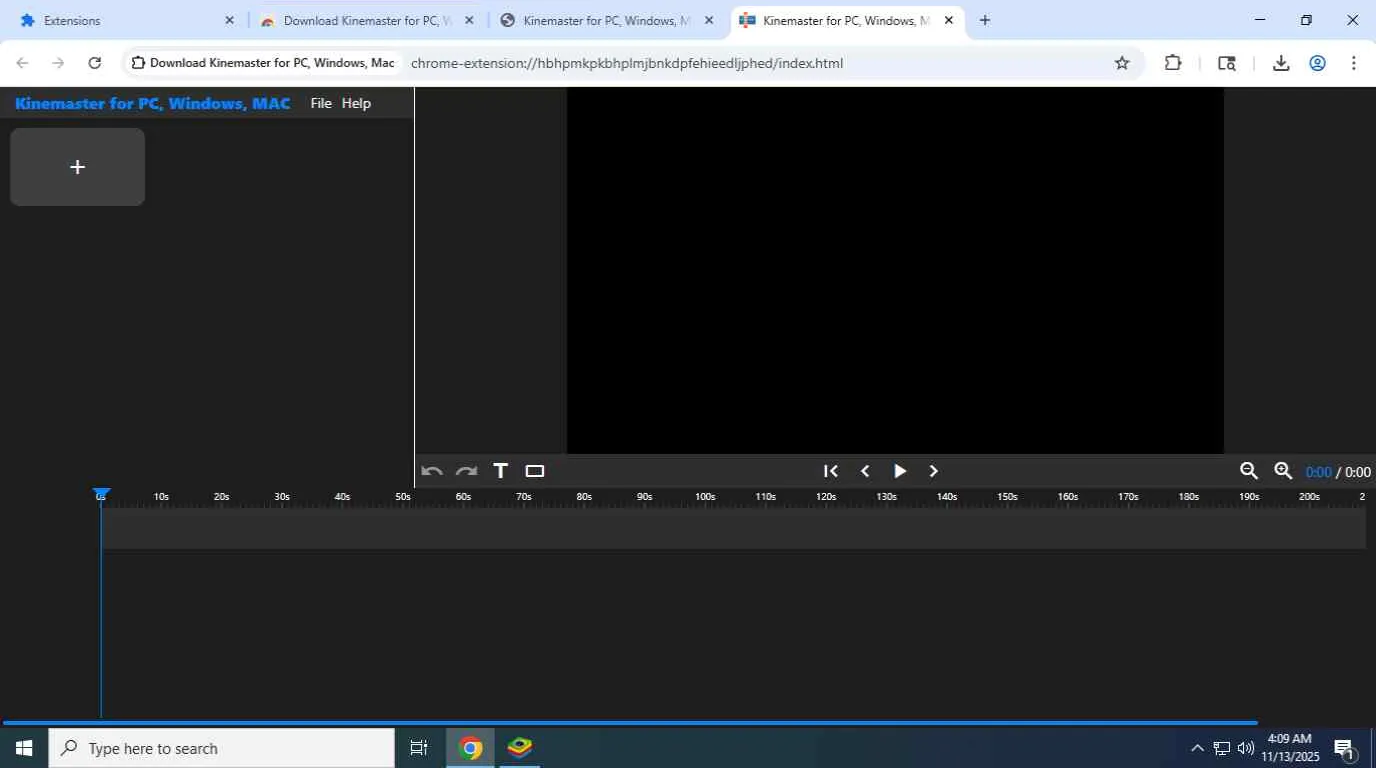Open the Windows notification center
The width and height of the screenshot is (1376, 768).
coord(1345,748)
